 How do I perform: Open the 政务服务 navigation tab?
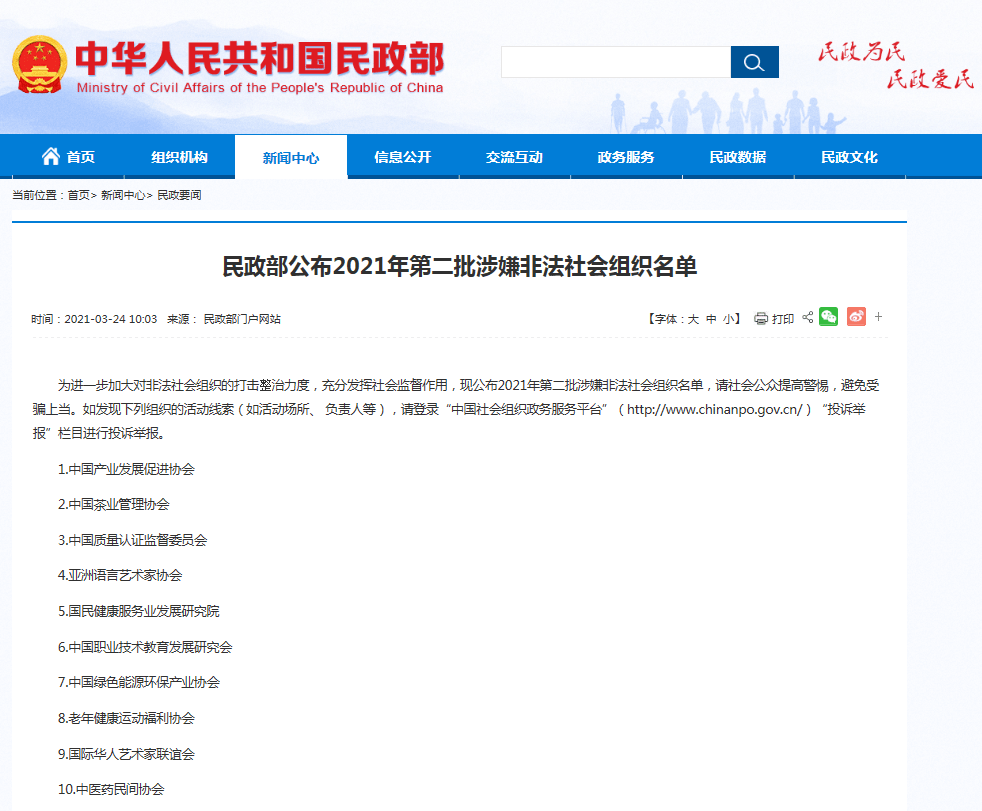coord(626,157)
